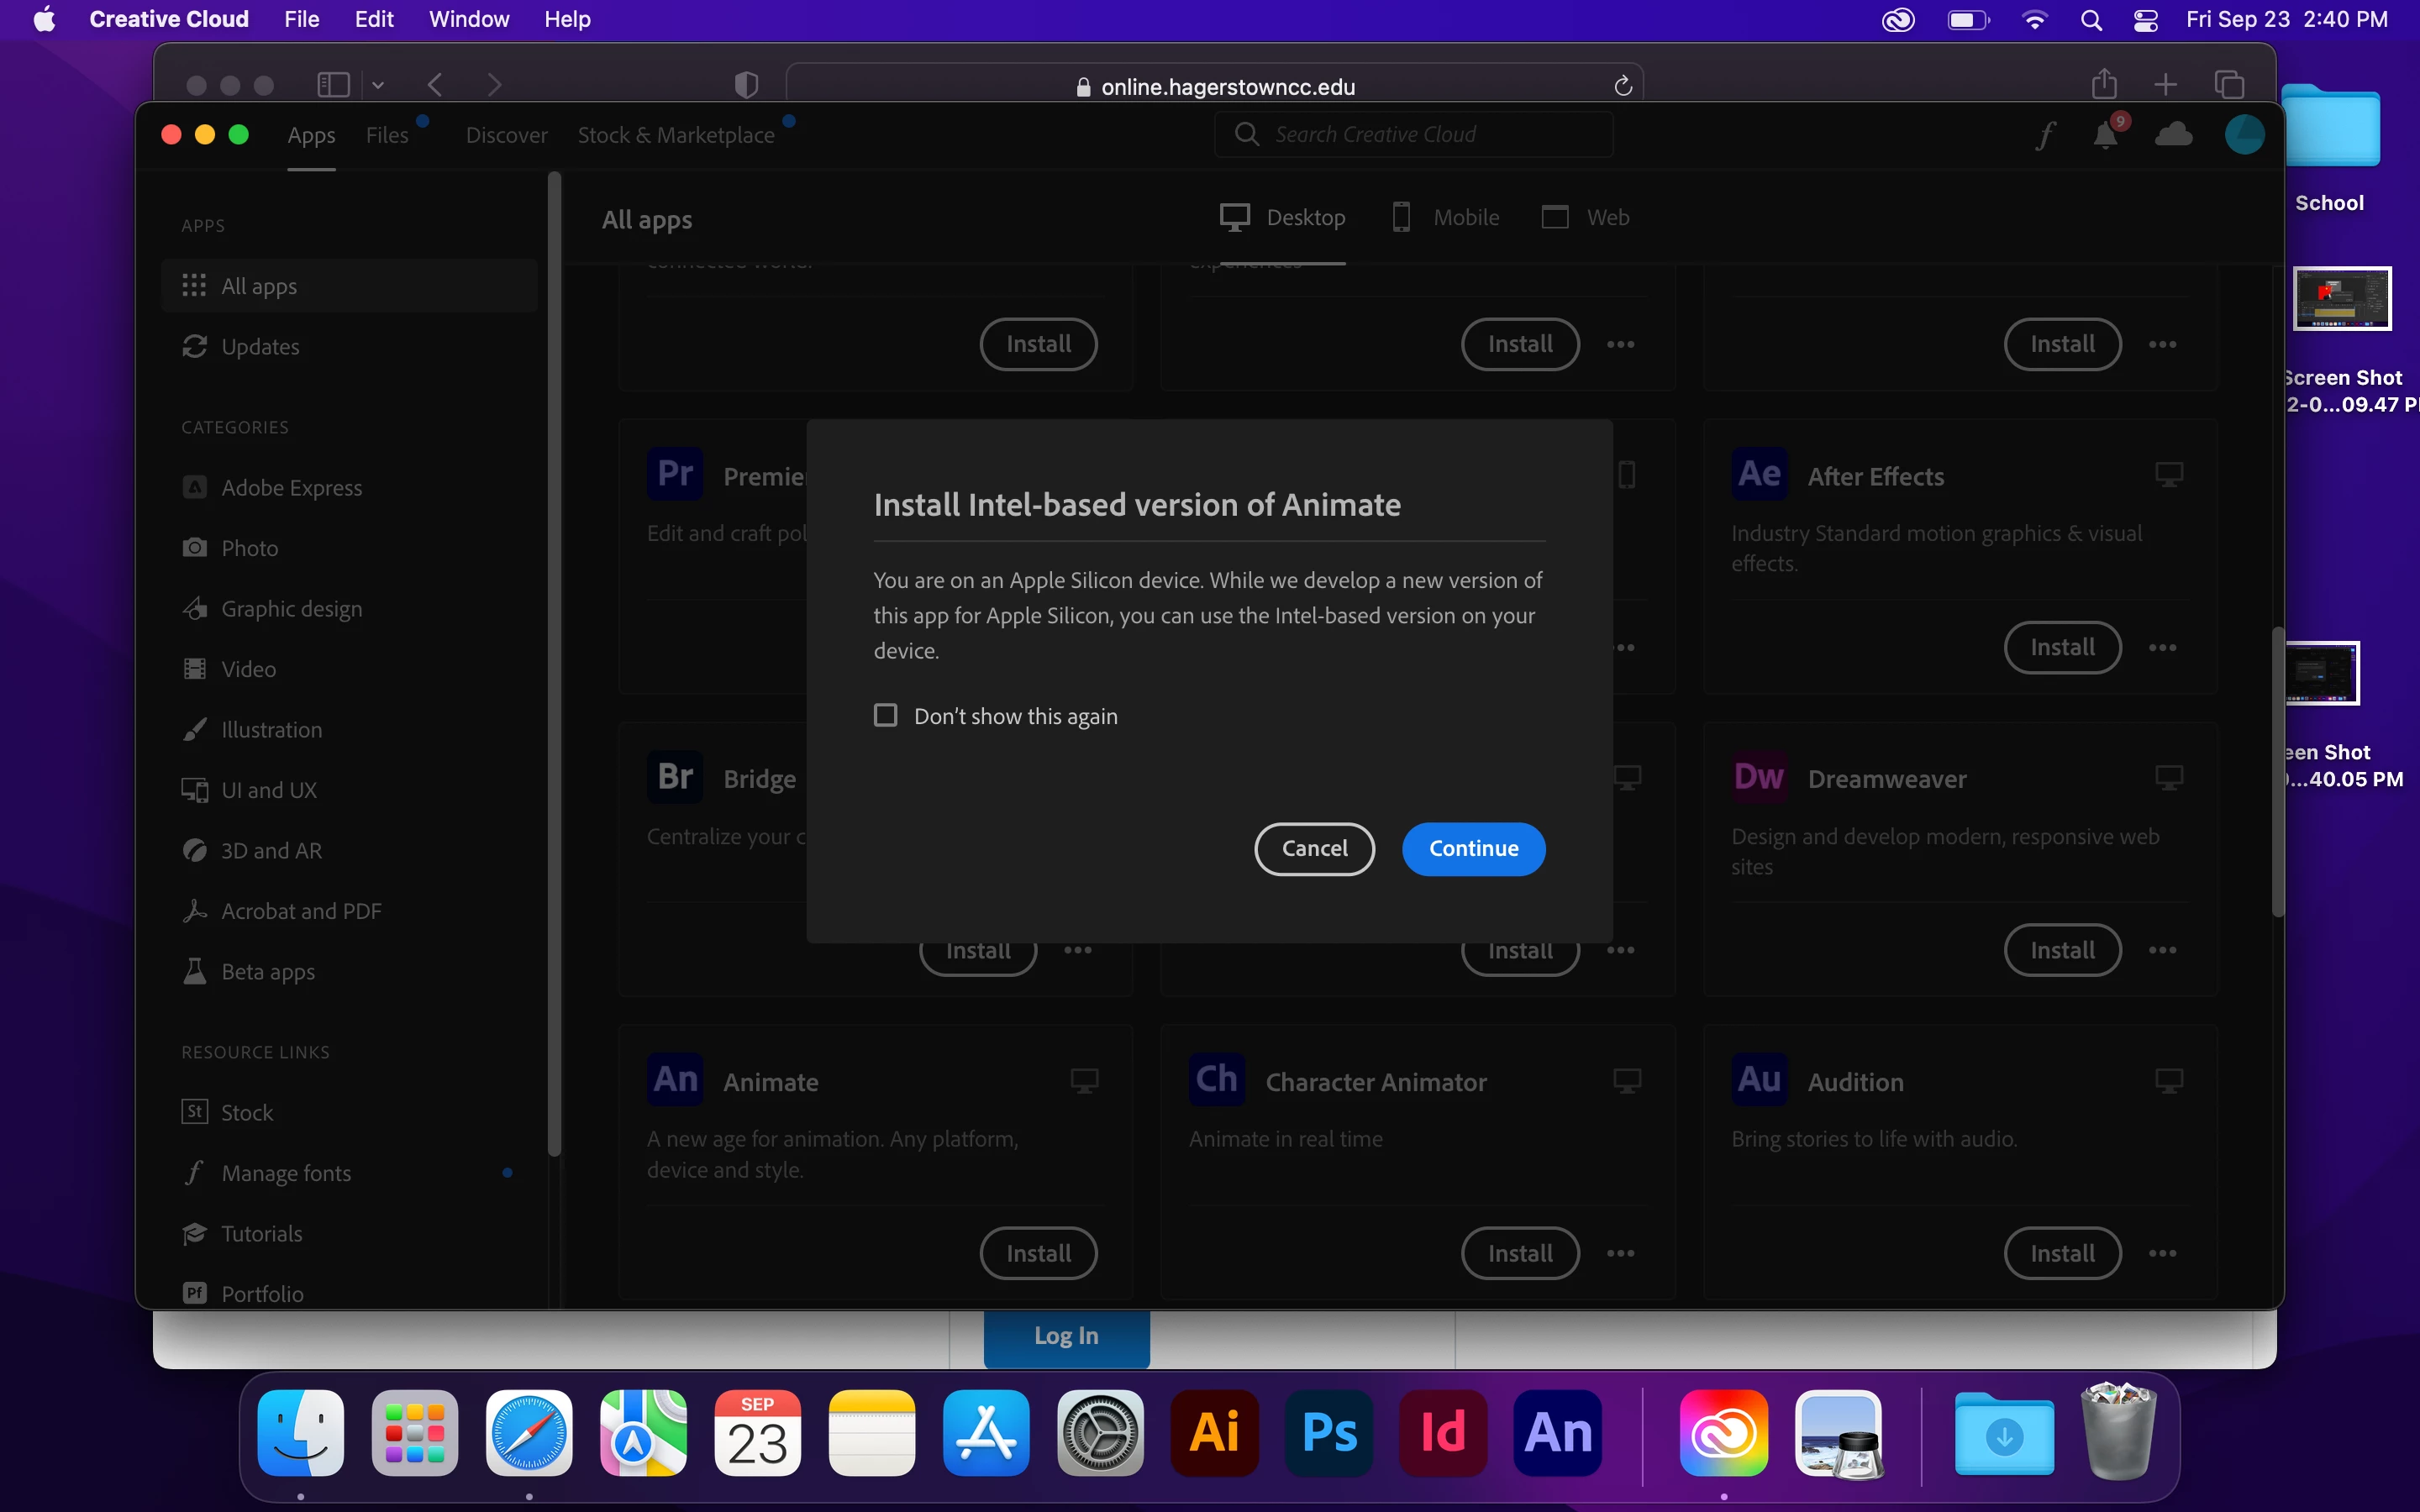This screenshot has width=2420, height=1512.
Task: Select Beta apps category
Action: (267, 971)
